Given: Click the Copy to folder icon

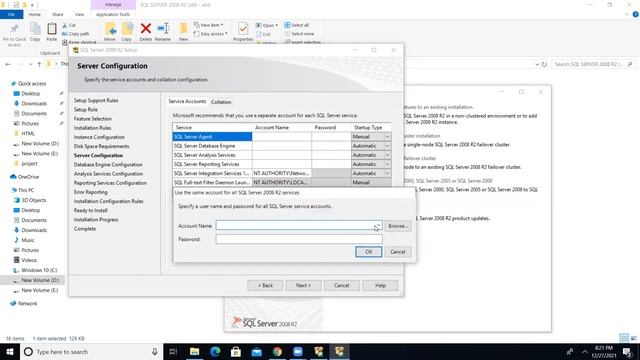Looking at the screenshot, I should point(127,29).
